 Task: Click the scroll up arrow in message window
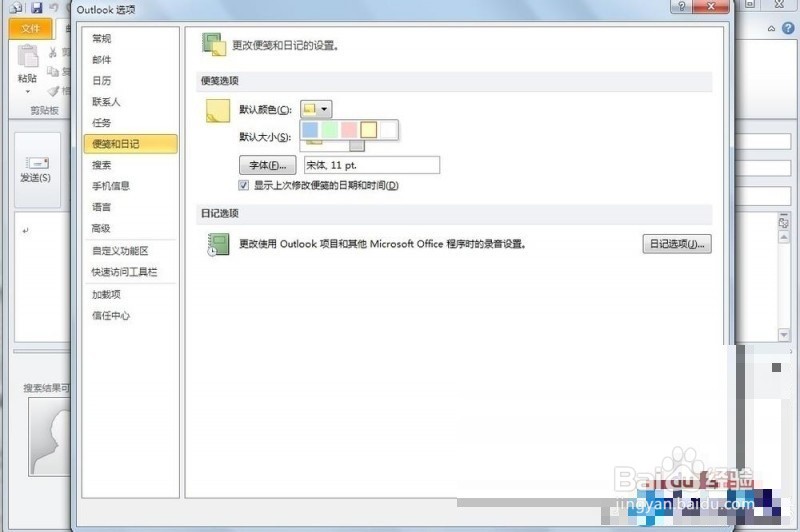[x=784, y=237]
